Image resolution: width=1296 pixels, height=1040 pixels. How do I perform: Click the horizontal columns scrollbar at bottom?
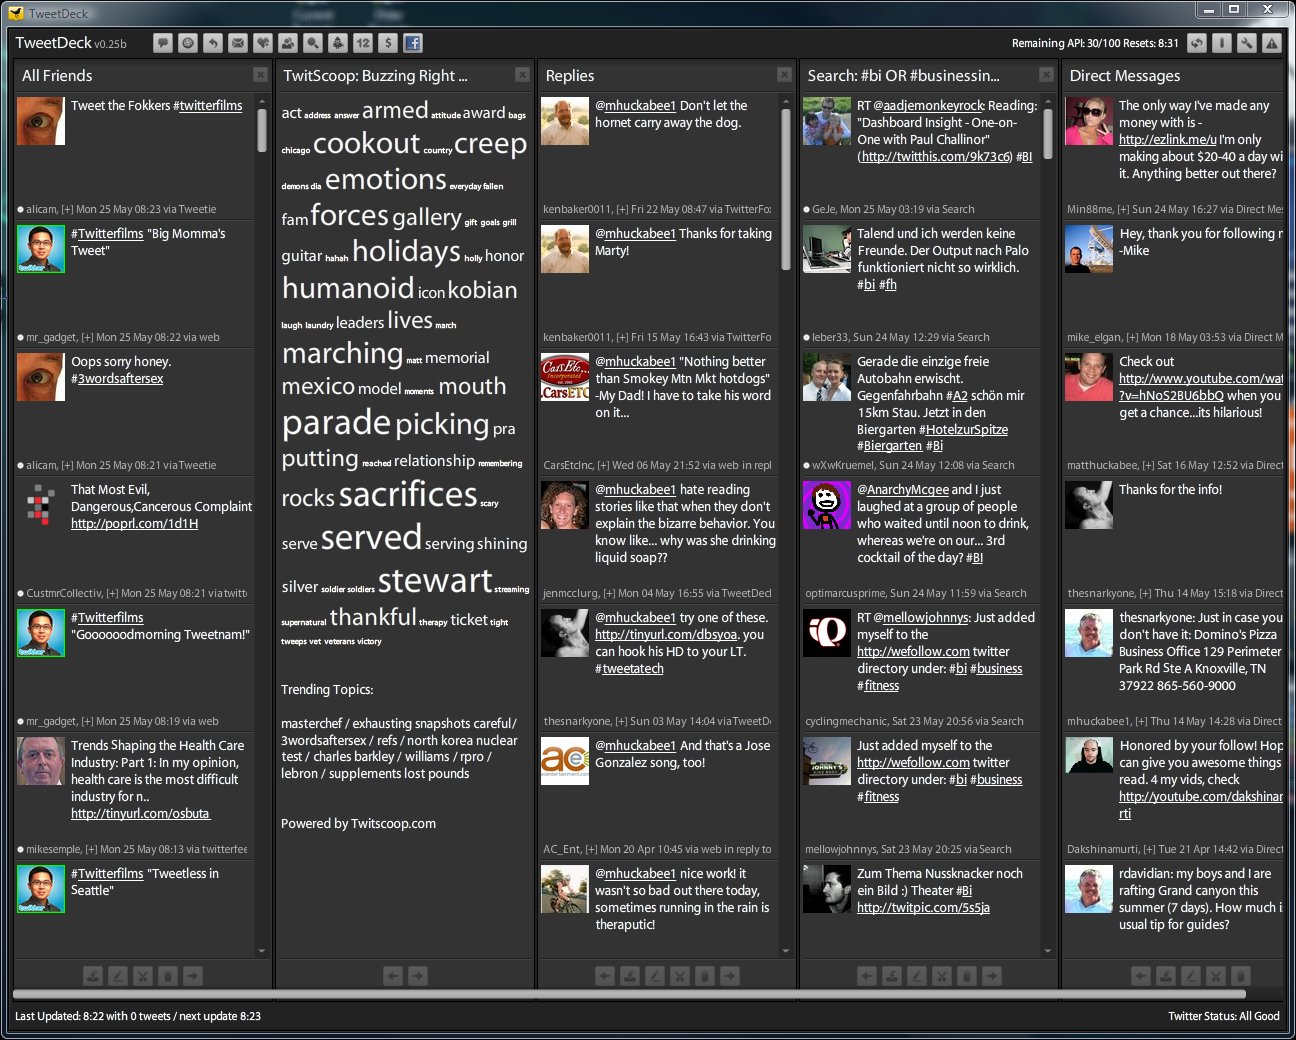[630, 995]
